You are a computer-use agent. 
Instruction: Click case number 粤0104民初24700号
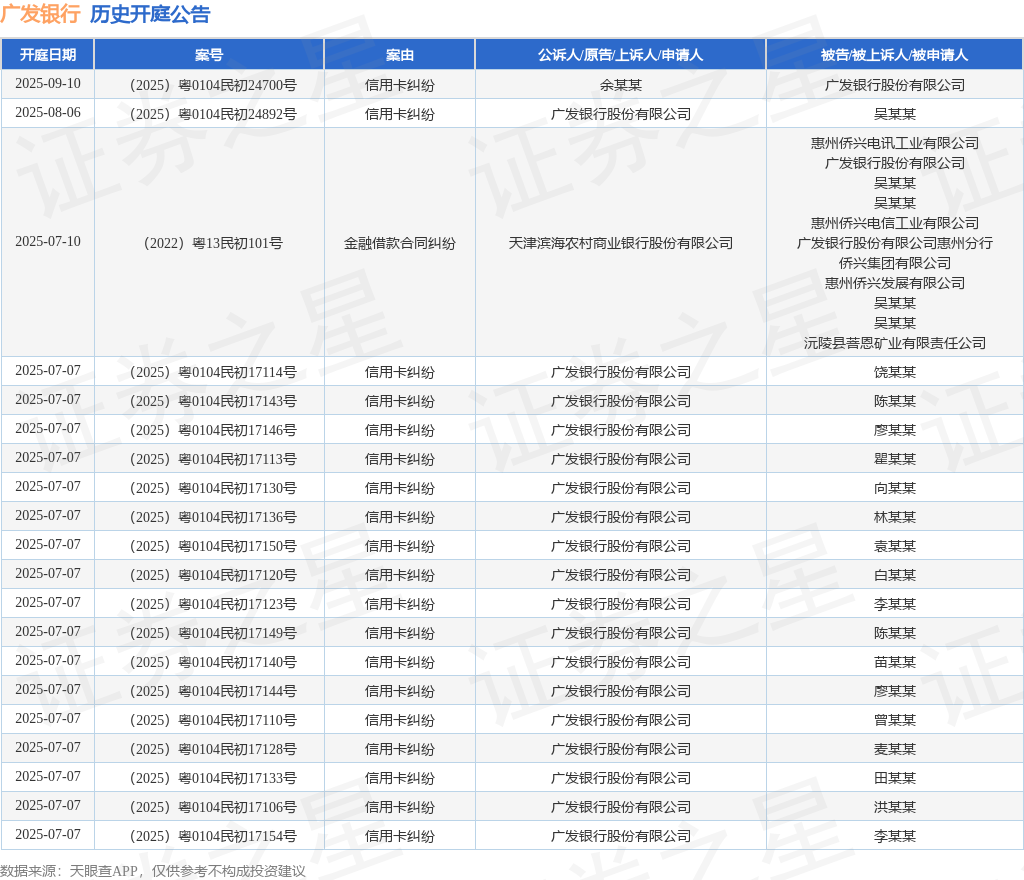coord(213,85)
